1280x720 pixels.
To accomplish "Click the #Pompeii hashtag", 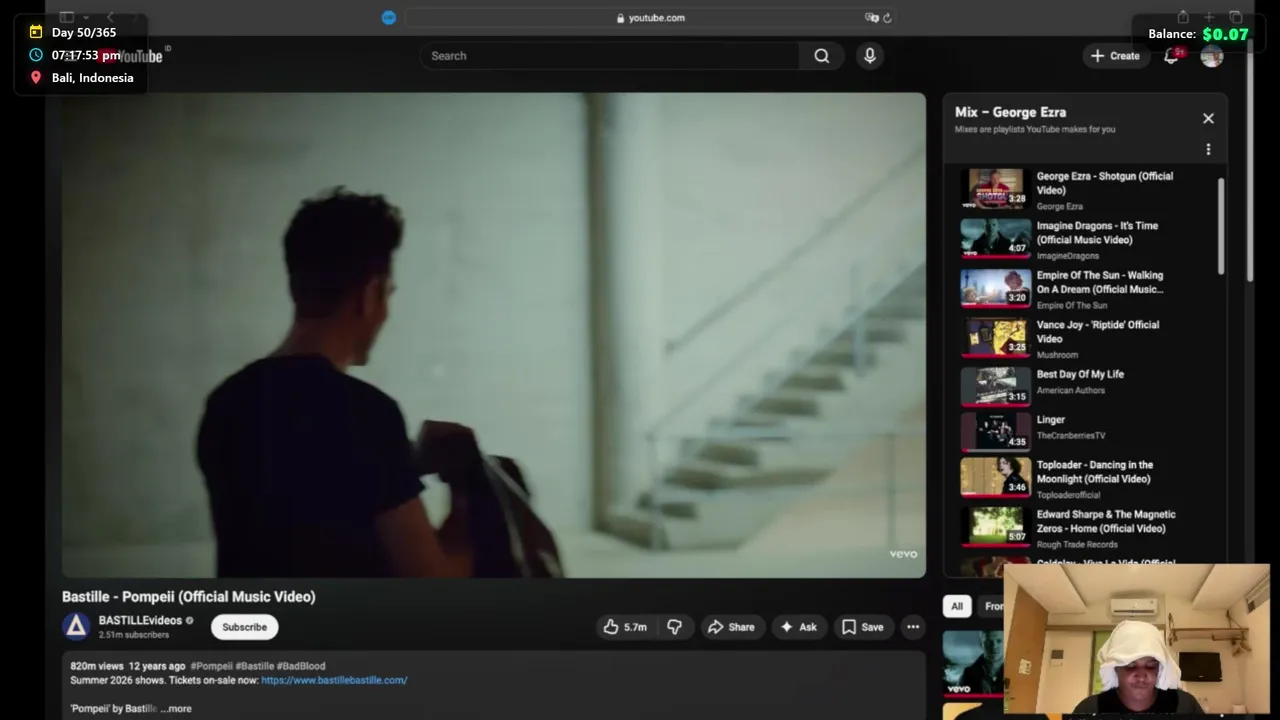I will (x=211, y=666).
